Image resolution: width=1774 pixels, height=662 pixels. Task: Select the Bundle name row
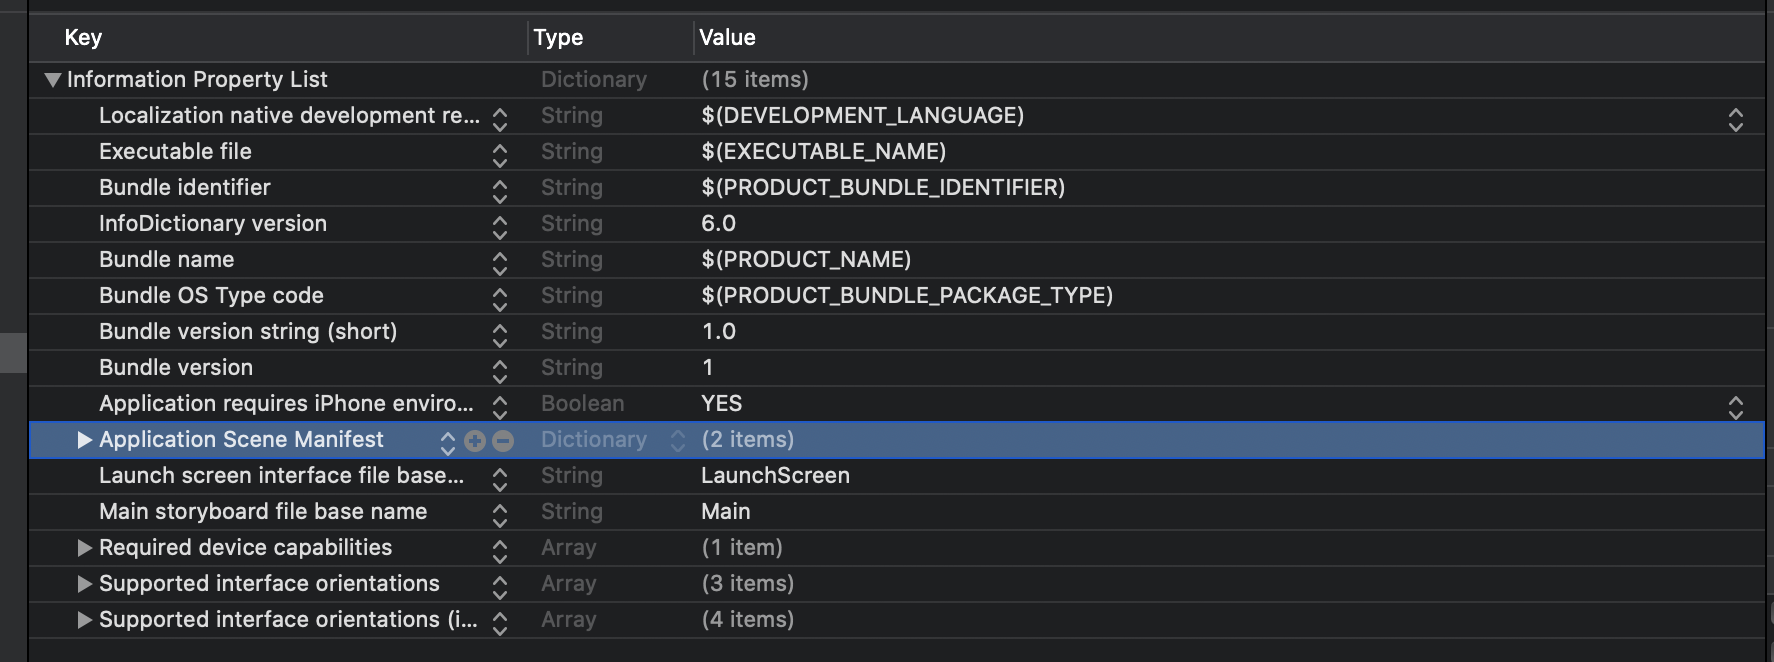[166, 260]
